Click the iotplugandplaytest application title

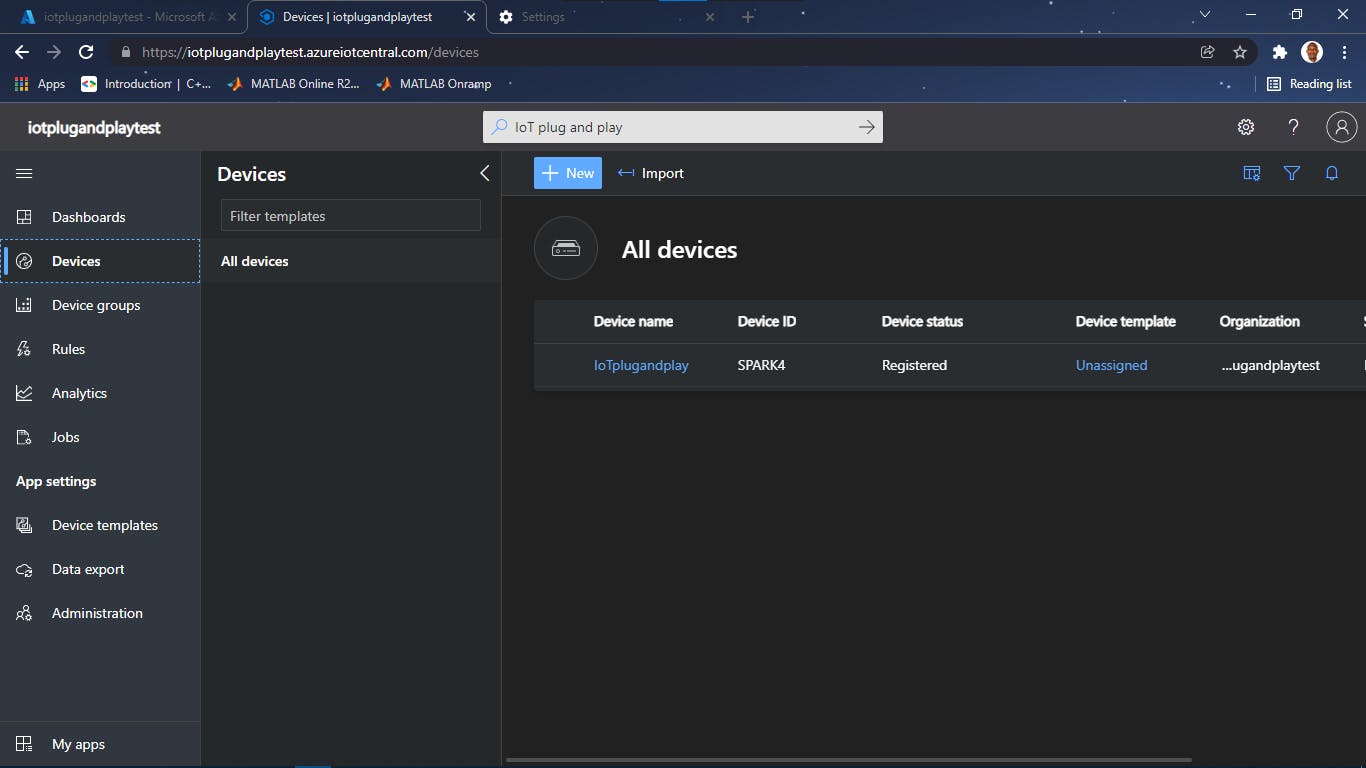pyautogui.click(x=94, y=127)
